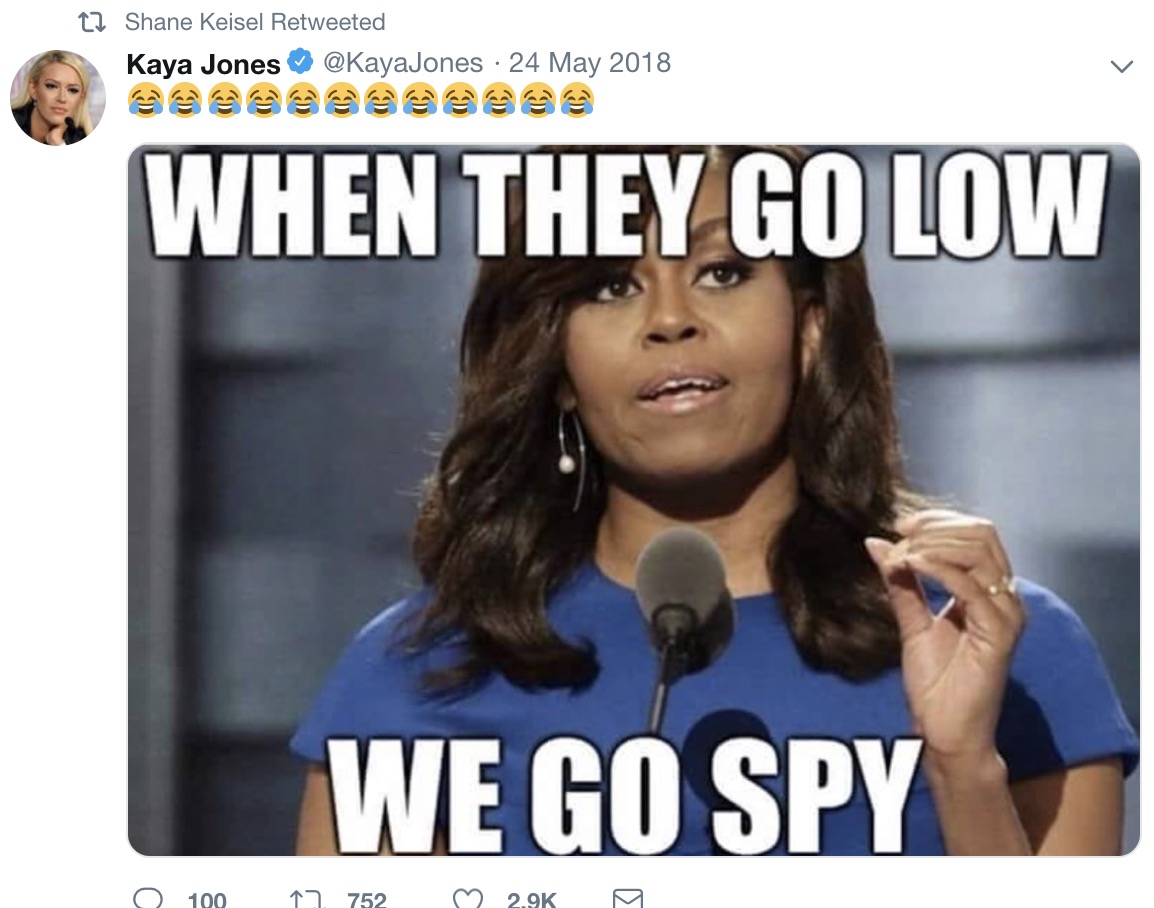The height and width of the screenshot is (908, 1154).
Task: Like the tweet with the heart icon
Action: click(x=467, y=899)
